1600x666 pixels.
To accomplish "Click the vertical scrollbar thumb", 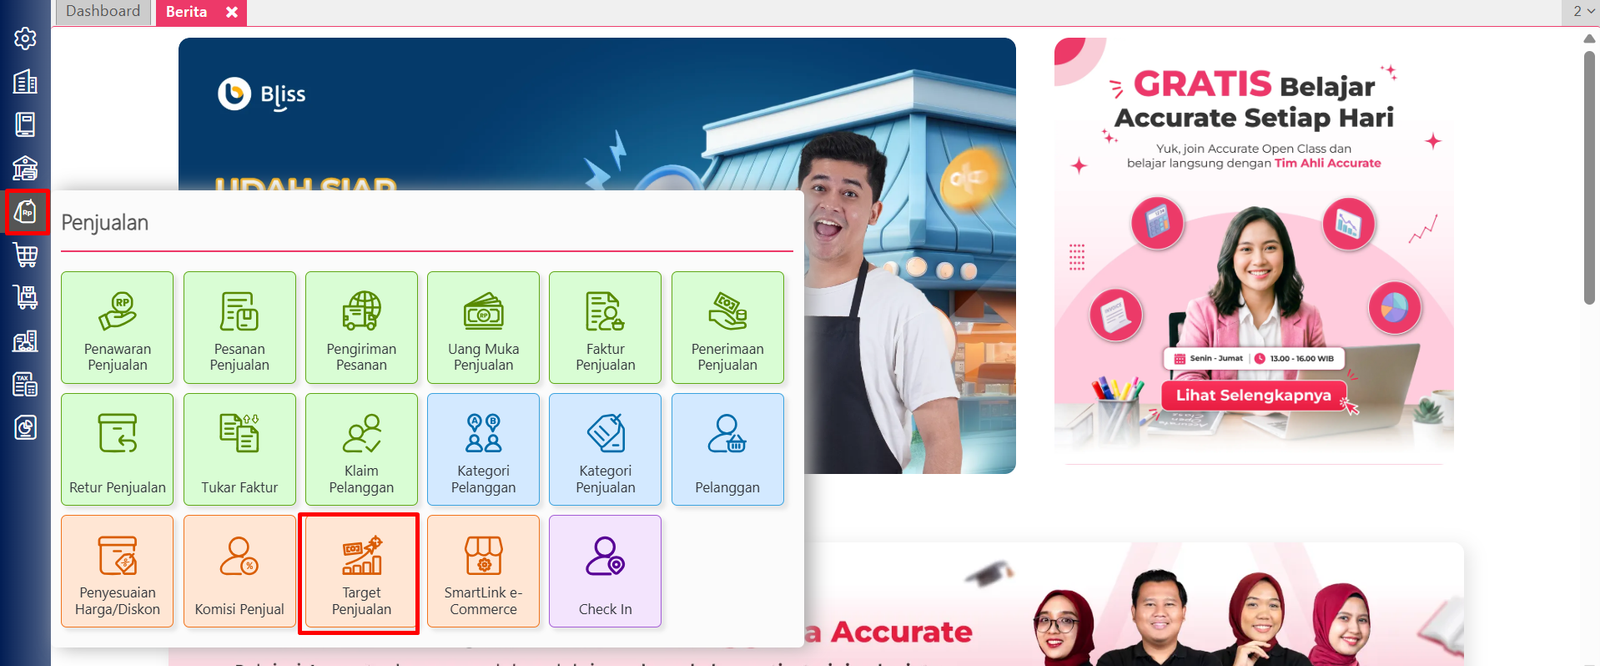I will (1590, 177).
